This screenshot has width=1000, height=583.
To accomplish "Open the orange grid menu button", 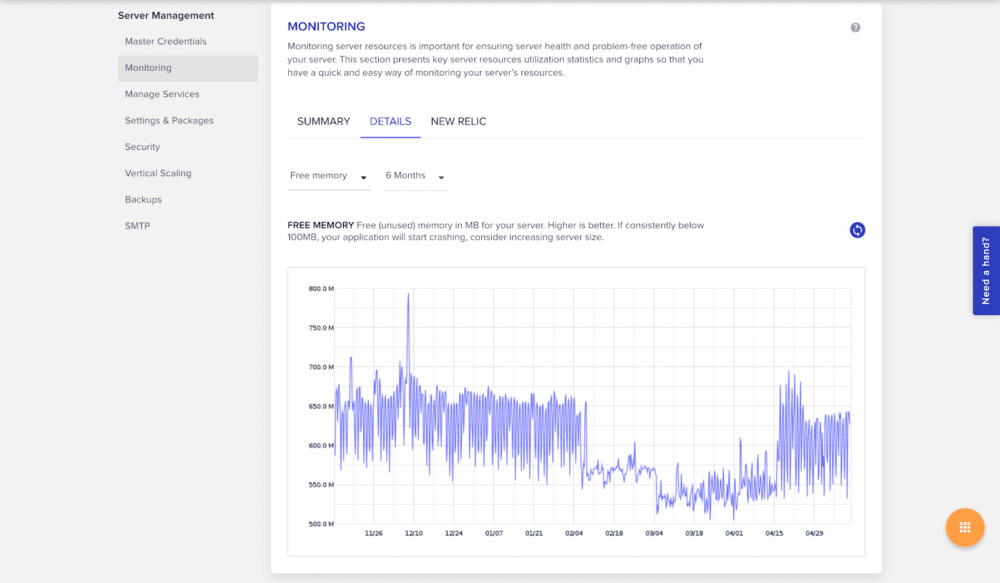I will click(964, 527).
